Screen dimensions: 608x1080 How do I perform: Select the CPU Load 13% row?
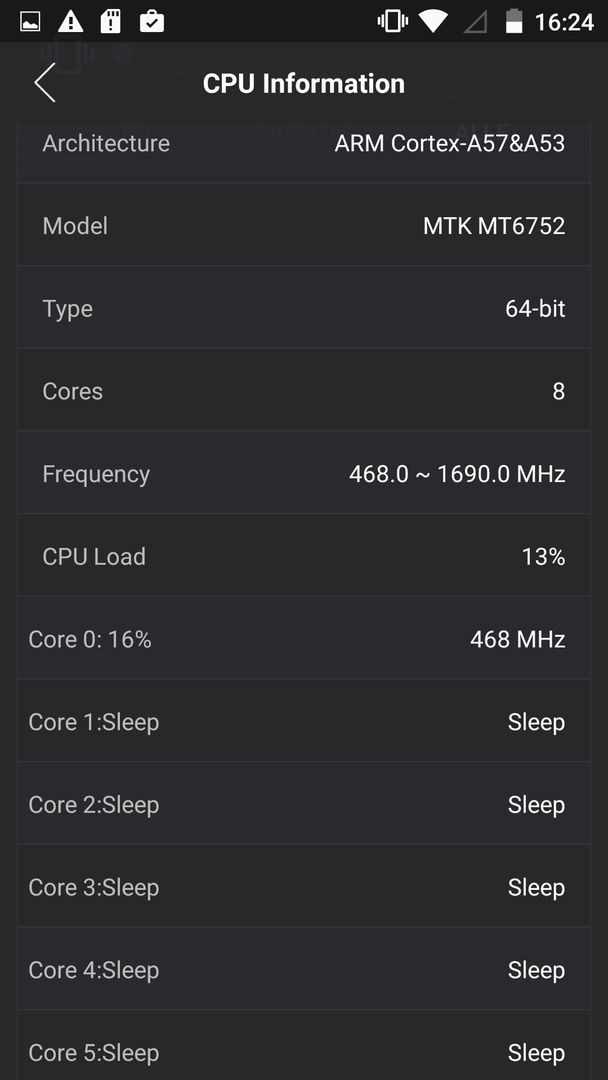click(x=304, y=555)
